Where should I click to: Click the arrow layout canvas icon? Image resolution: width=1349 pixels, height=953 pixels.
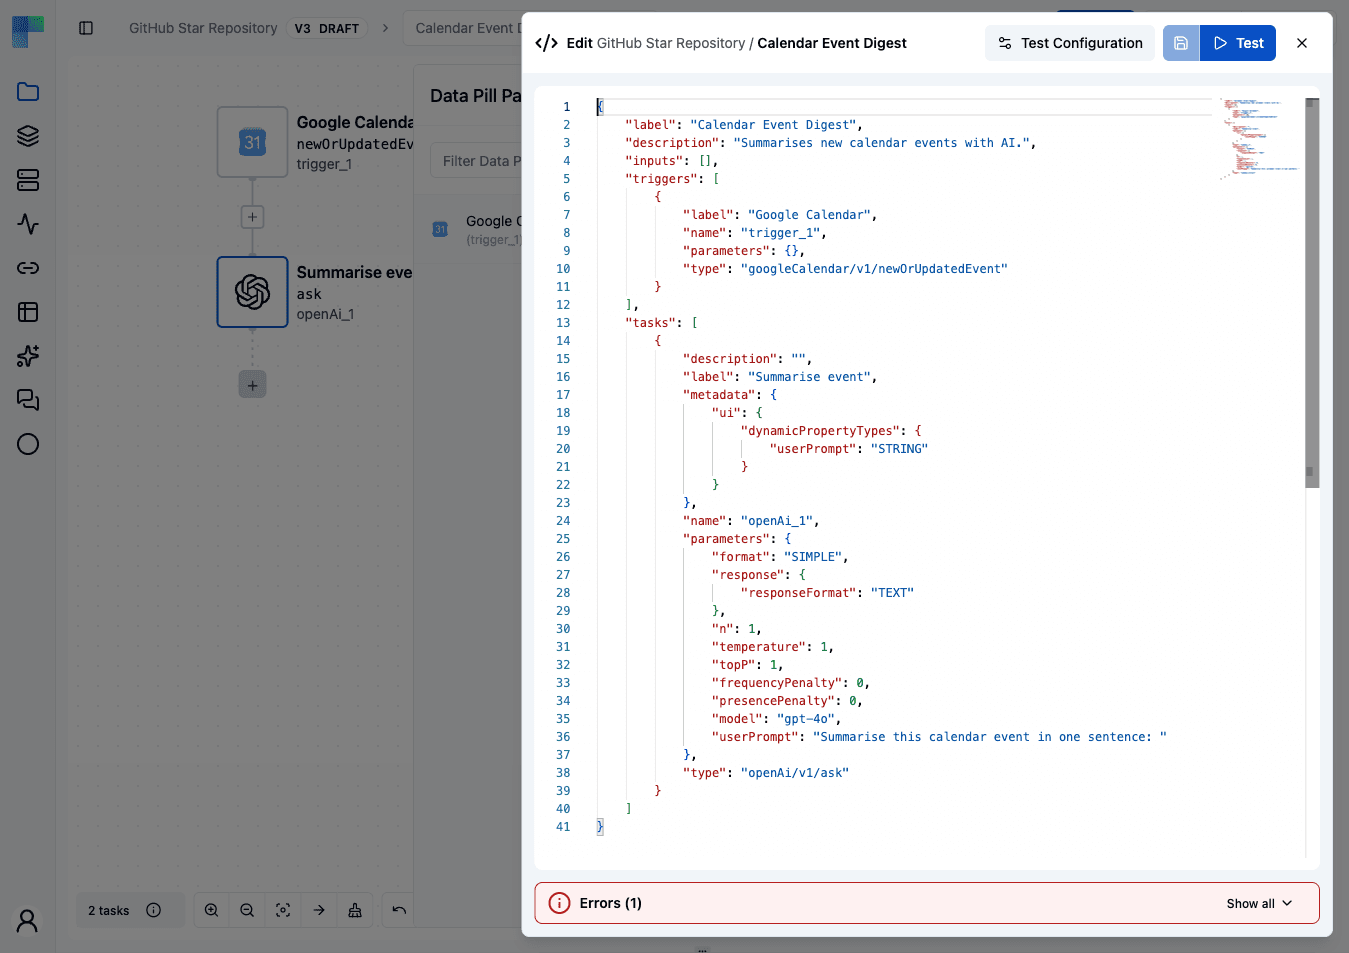click(319, 910)
